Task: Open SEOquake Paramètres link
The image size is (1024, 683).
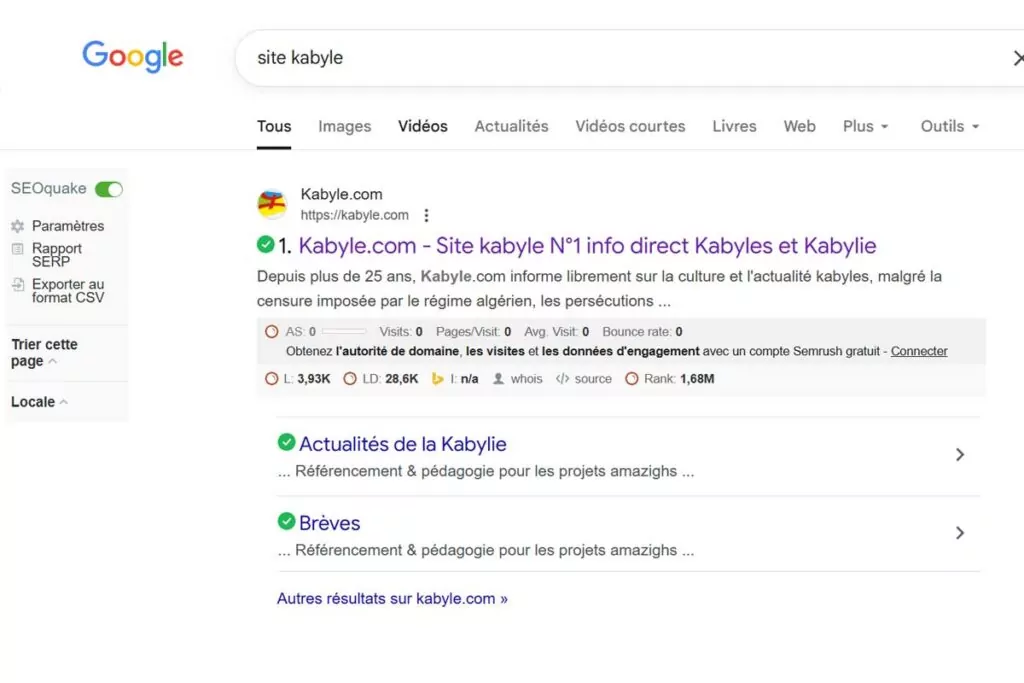Action: click(x=68, y=226)
